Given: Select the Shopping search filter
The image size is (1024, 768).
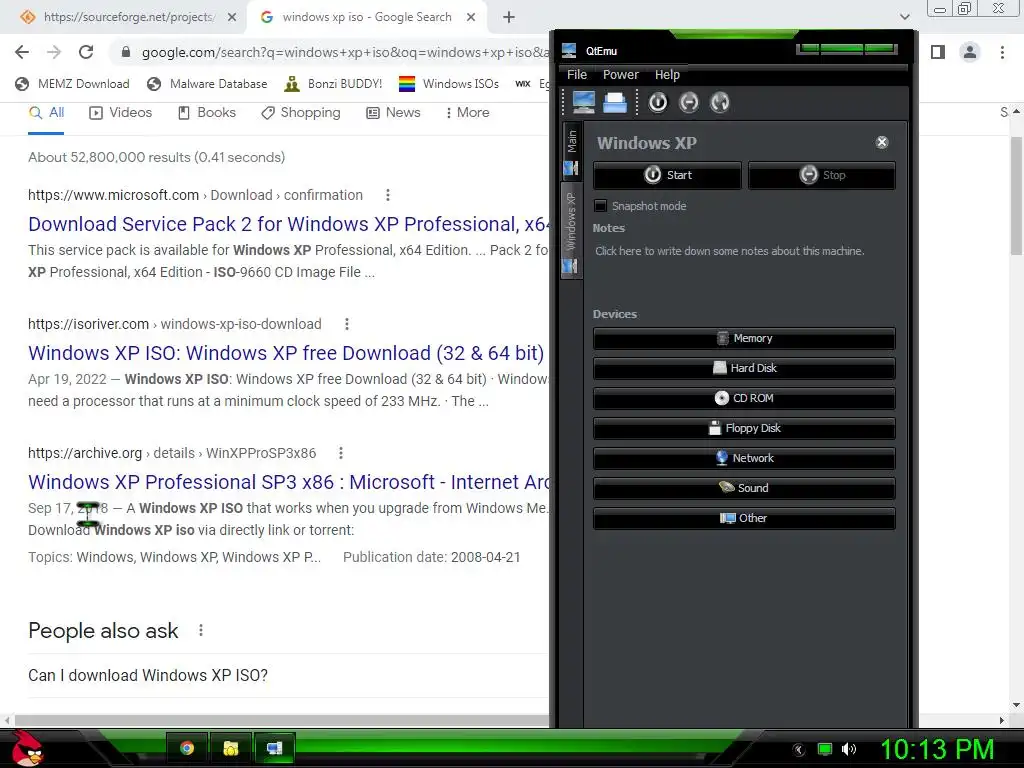Looking at the screenshot, I should pyautogui.click(x=300, y=112).
